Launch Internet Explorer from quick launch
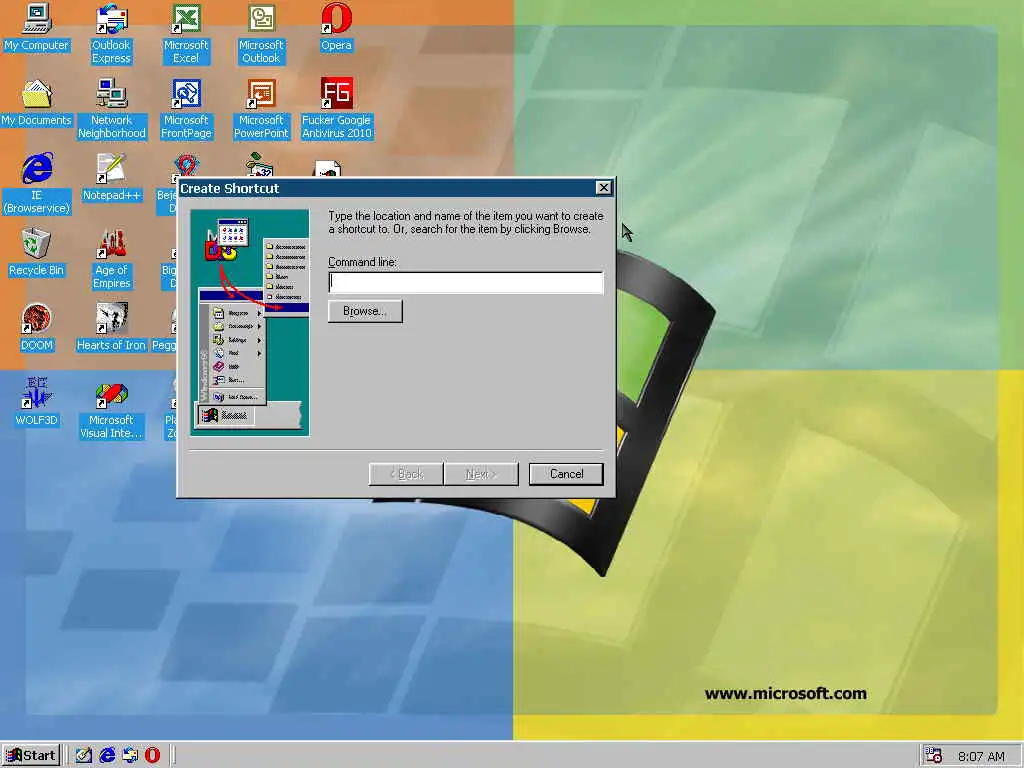Screen dimensions: 1024x768 tap(107, 755)
